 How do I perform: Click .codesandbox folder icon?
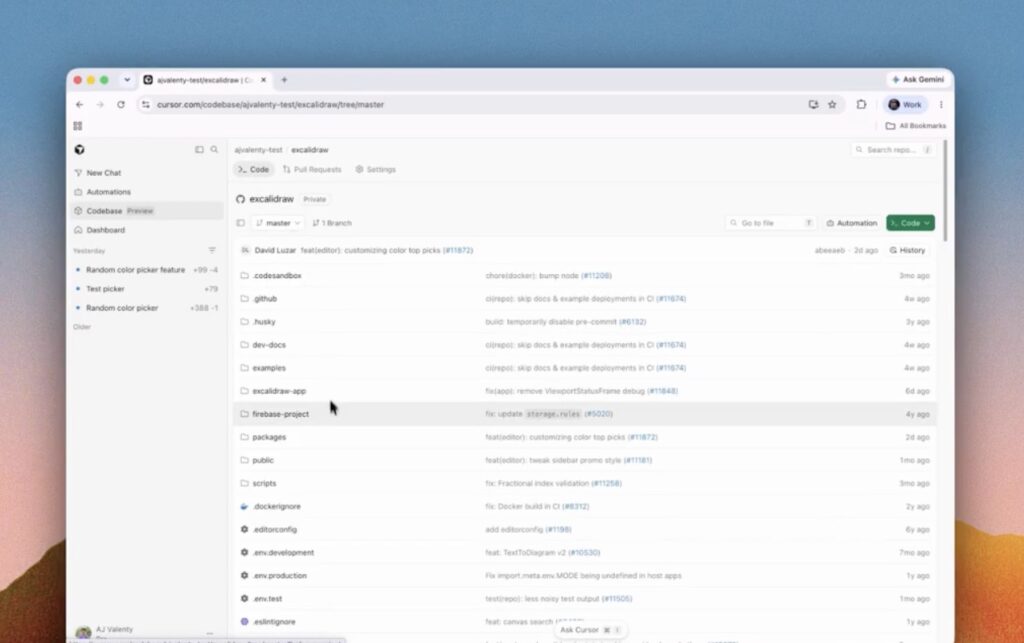coord(244,275)
